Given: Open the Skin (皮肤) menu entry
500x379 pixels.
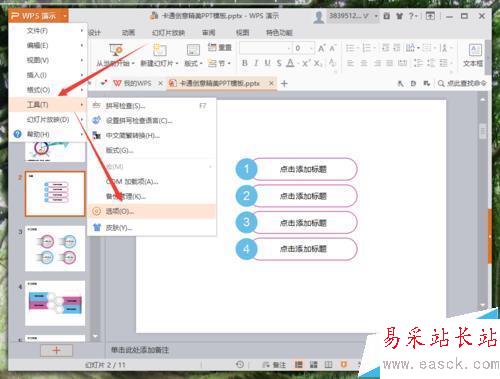Looking at the screenshot, I should tap(152, 228).
